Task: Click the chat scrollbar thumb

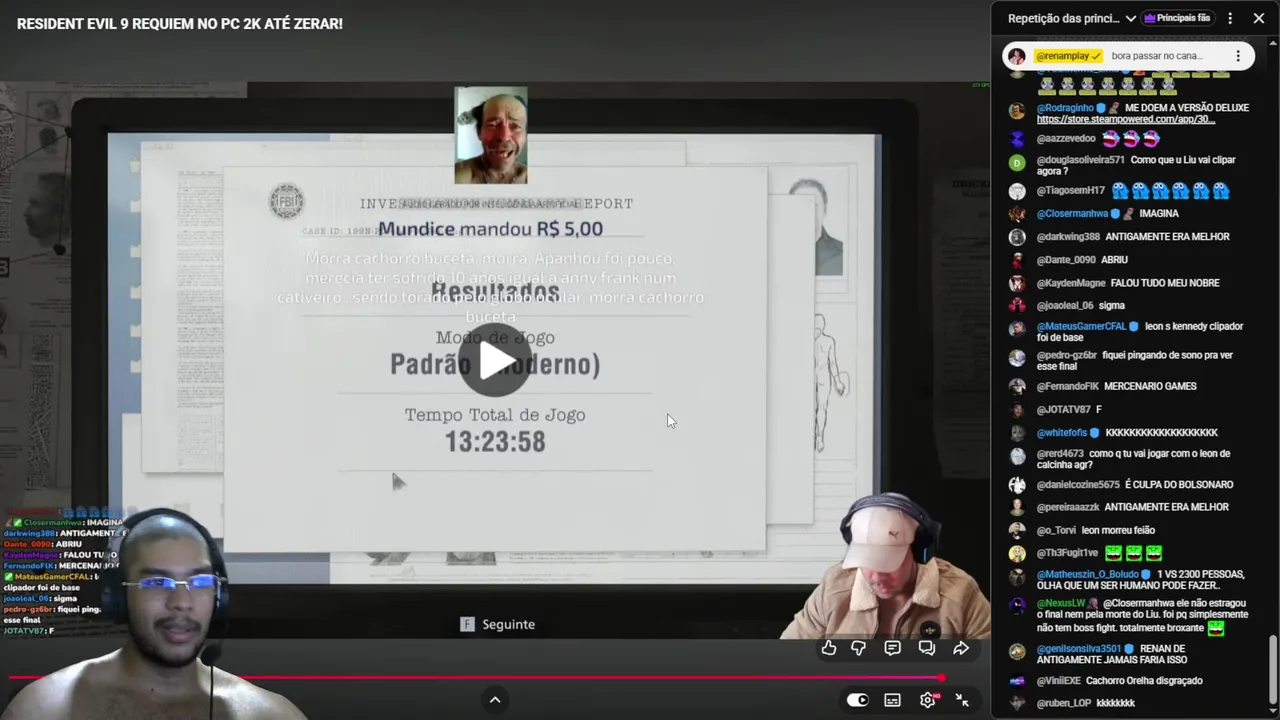Action: click(x=1273, y=671)
